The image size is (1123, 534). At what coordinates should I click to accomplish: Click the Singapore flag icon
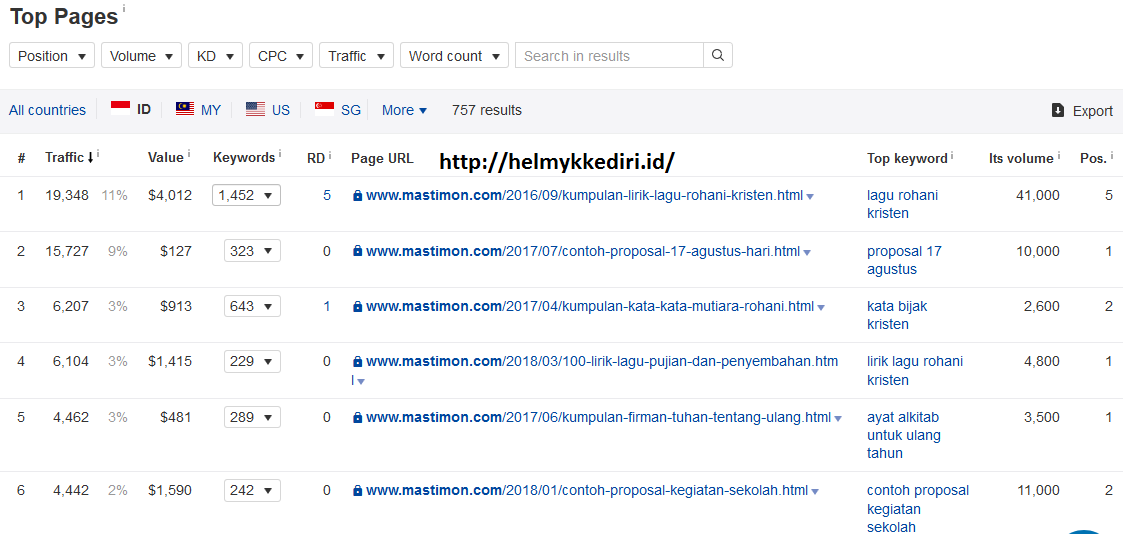[325, 109]
